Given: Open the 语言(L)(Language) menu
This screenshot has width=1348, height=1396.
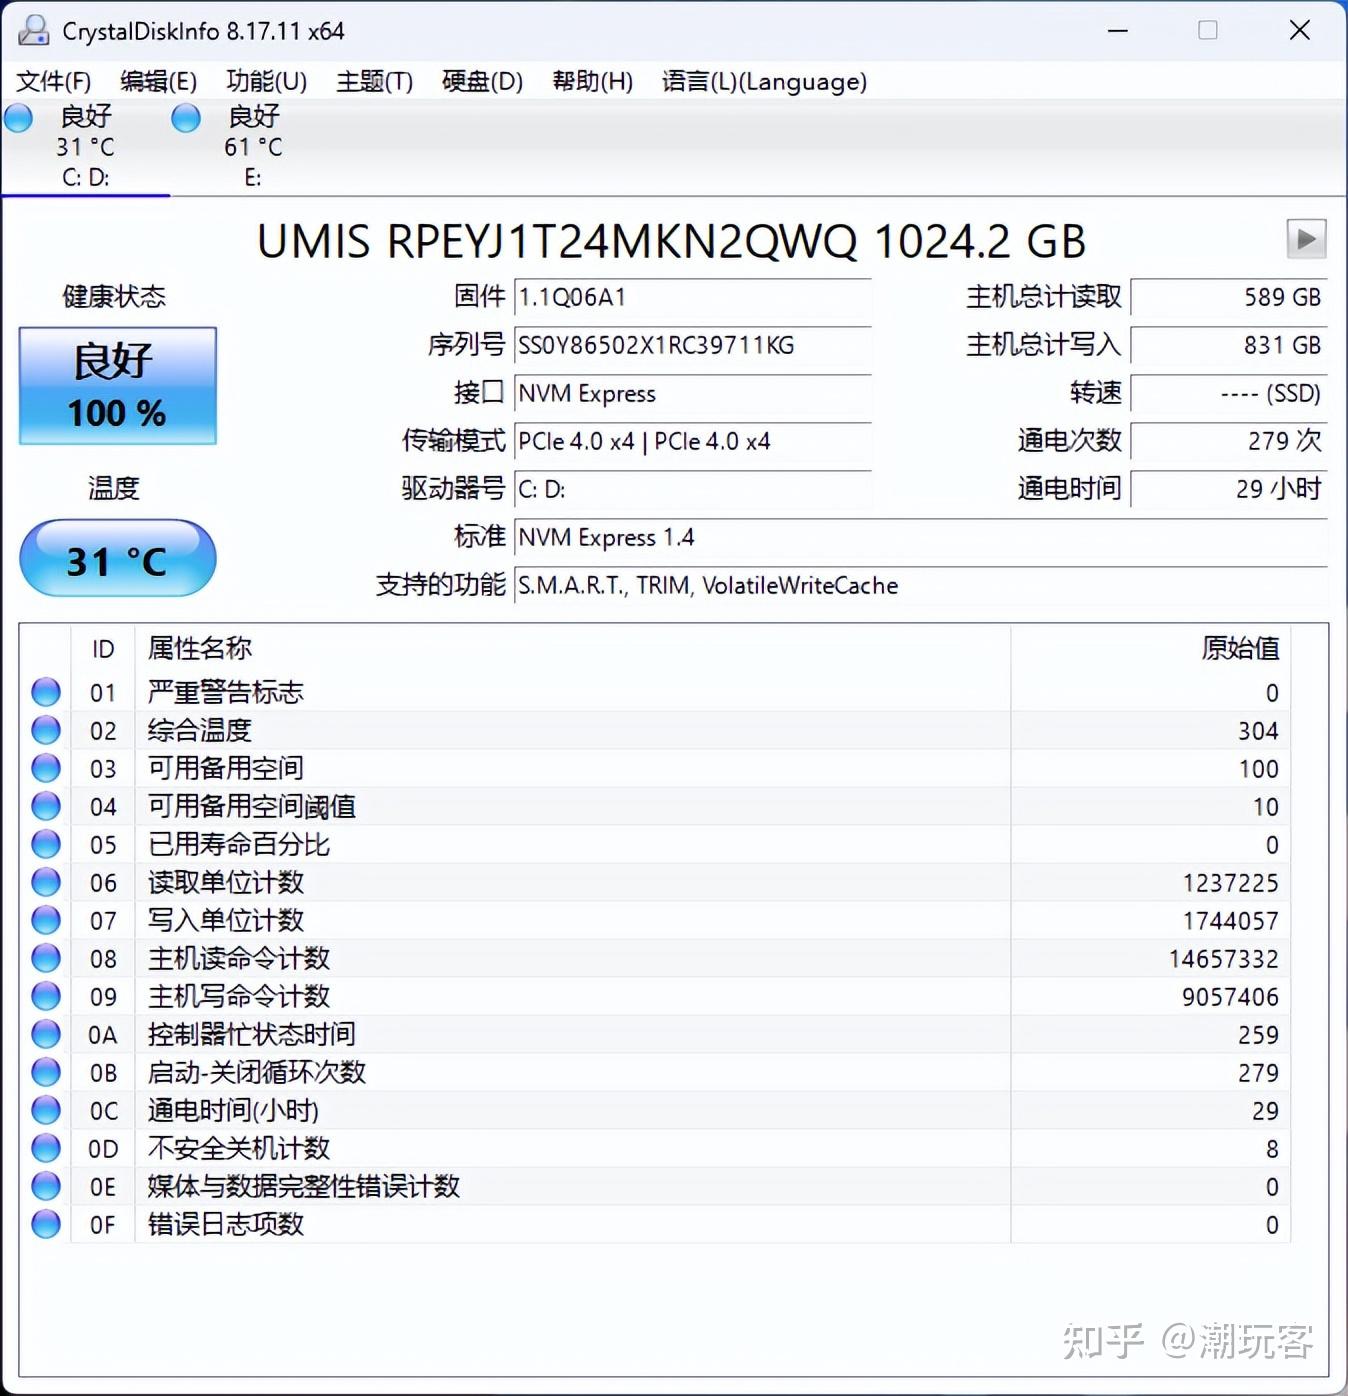Looking at the screenshot, I should [x=764, y=82].
